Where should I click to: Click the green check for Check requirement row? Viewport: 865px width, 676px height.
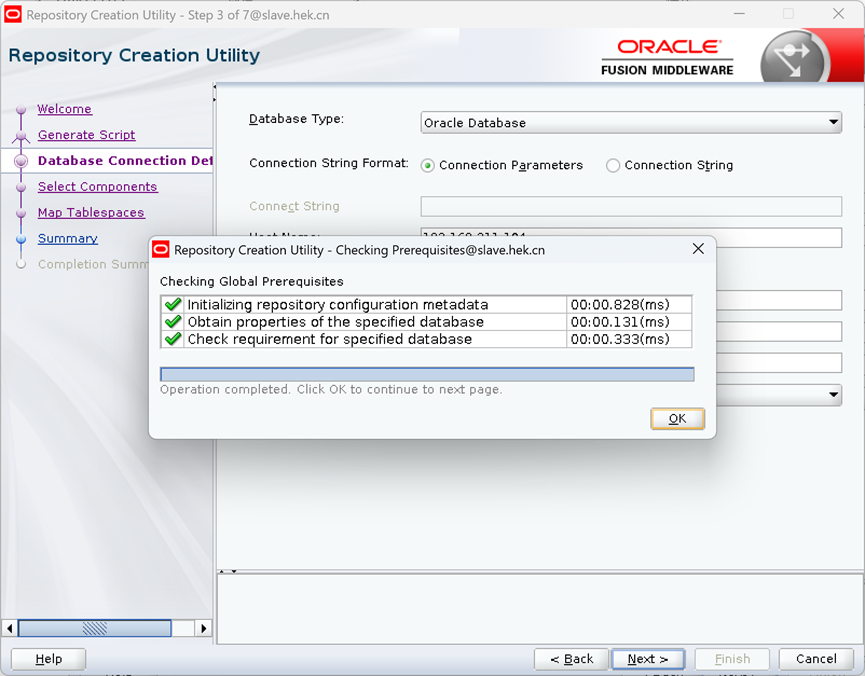(173, 339)
